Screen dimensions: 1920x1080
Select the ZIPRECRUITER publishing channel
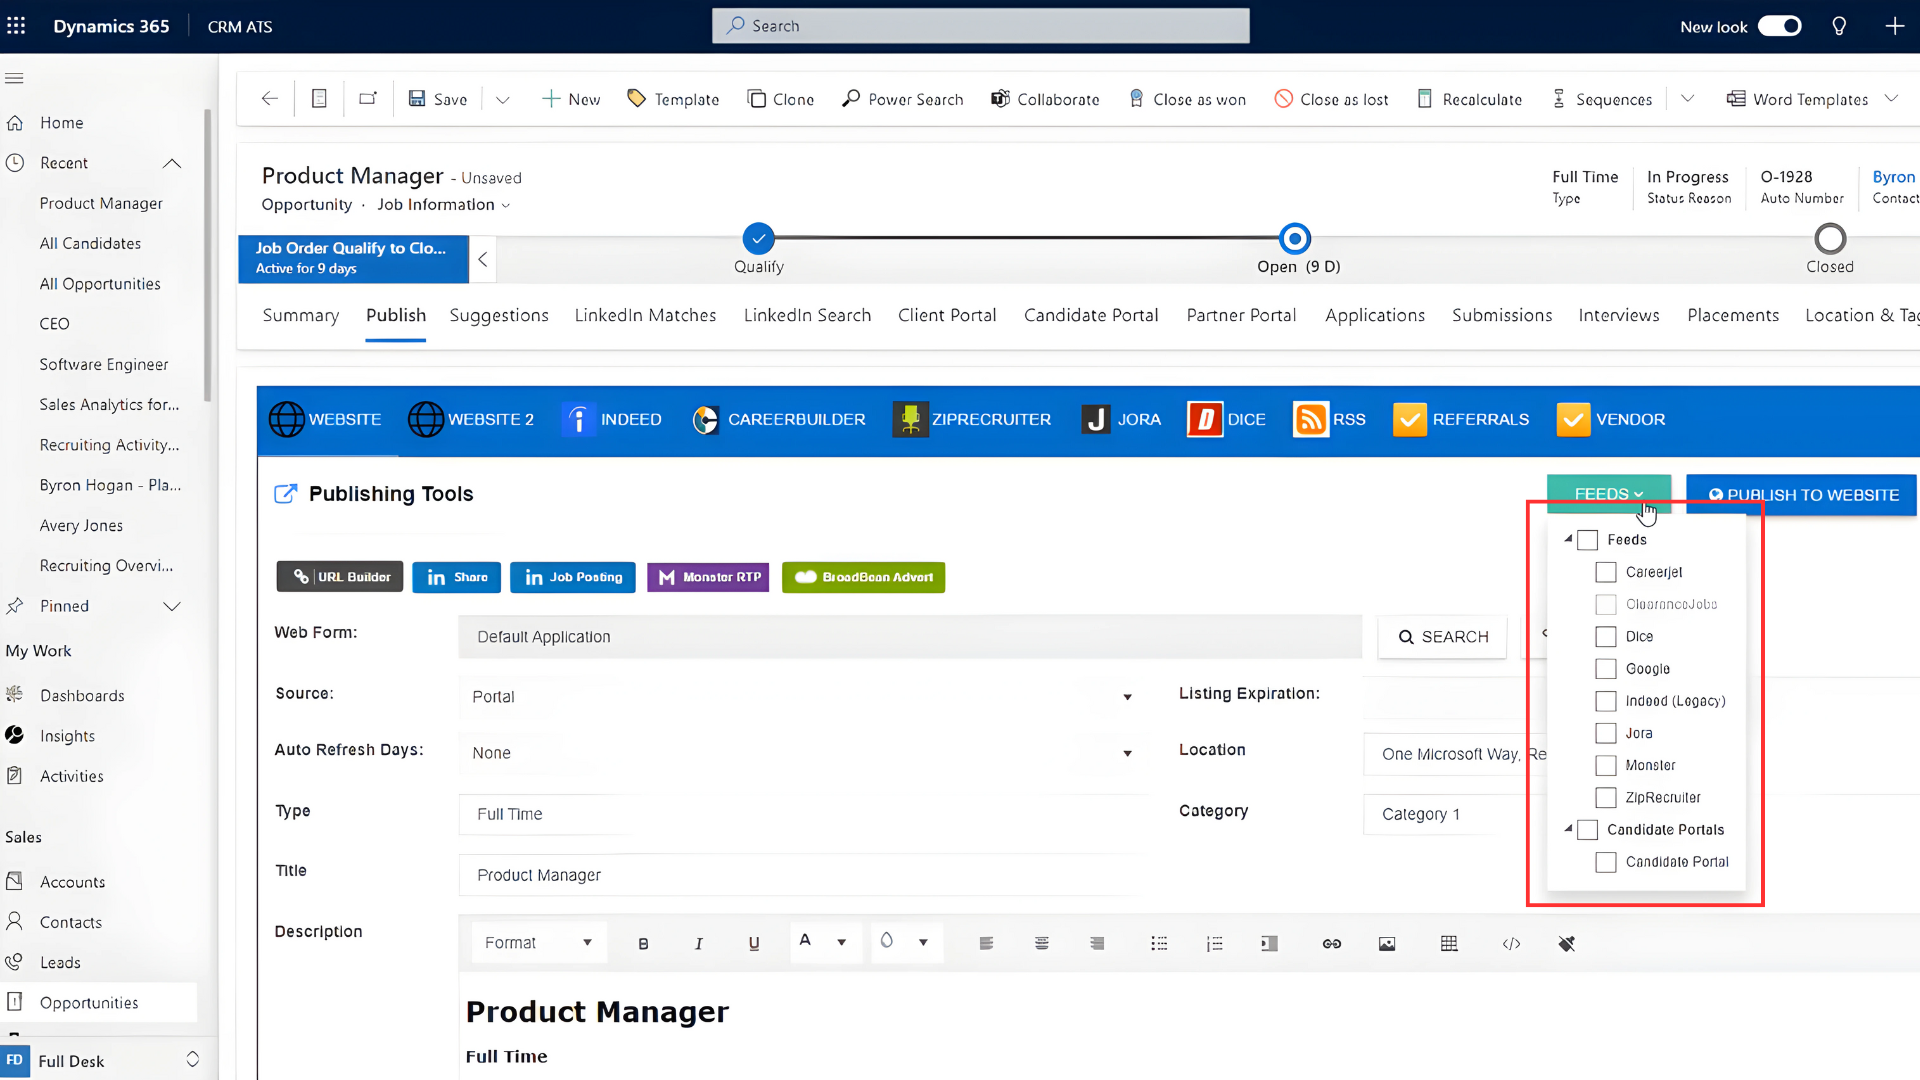(972, 419)
